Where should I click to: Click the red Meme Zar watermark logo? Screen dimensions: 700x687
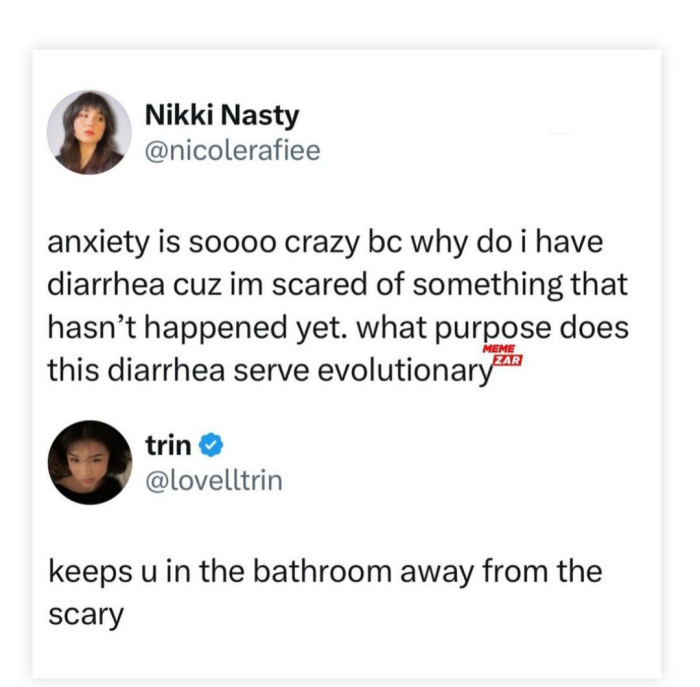click(502, 355)
